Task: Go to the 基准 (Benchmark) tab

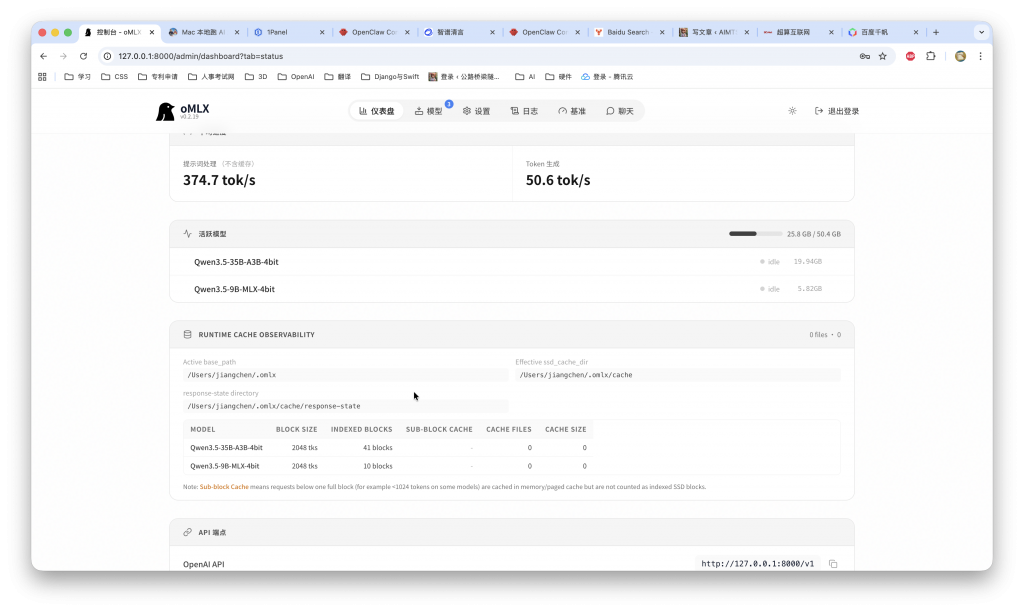Action: click(572, 111)
